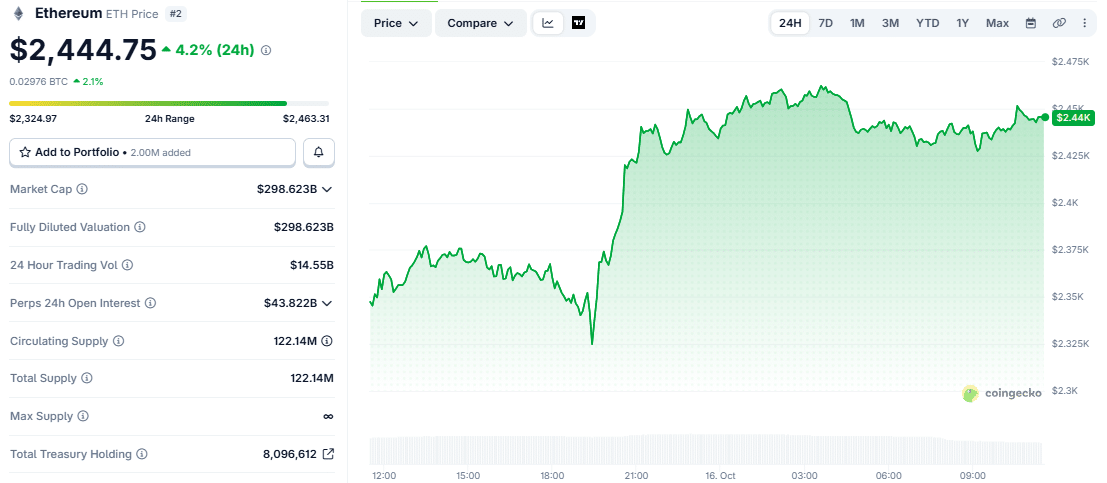Image resolution: width=1107 pixels, height=483 pixels.
Task: Click the 16. Oct axis label
Action: (x=720, y=476)
